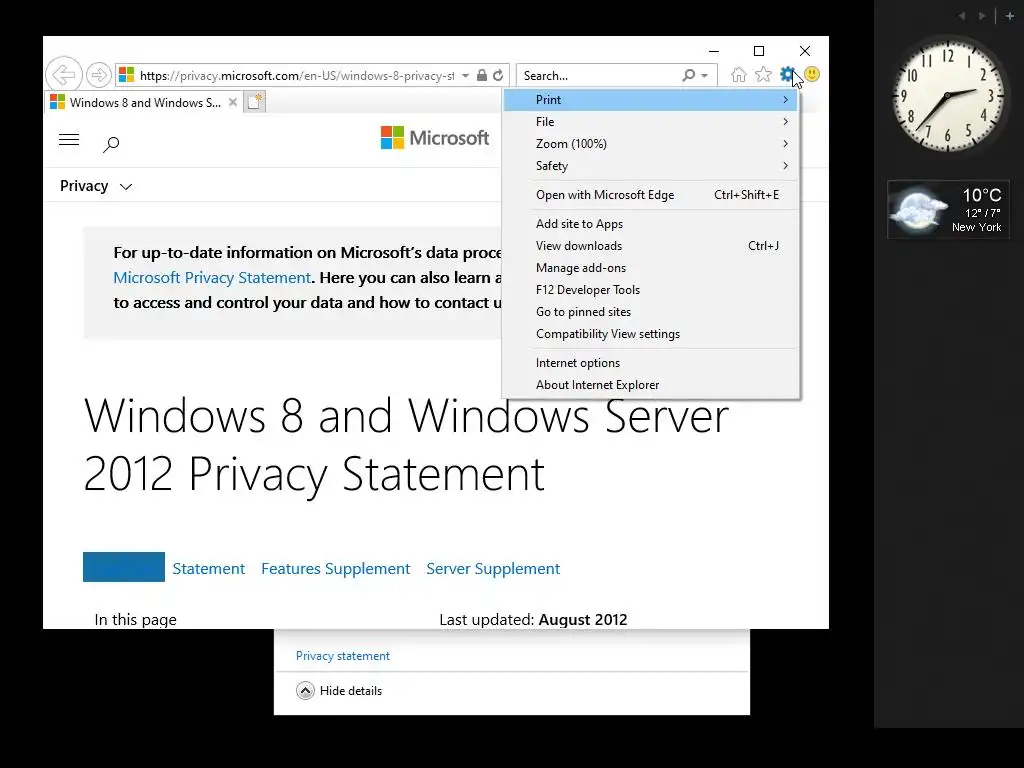Viewport: 1024px width, 768px height.
Task: Click the New York weather text
Action: [x=976, y=227]
